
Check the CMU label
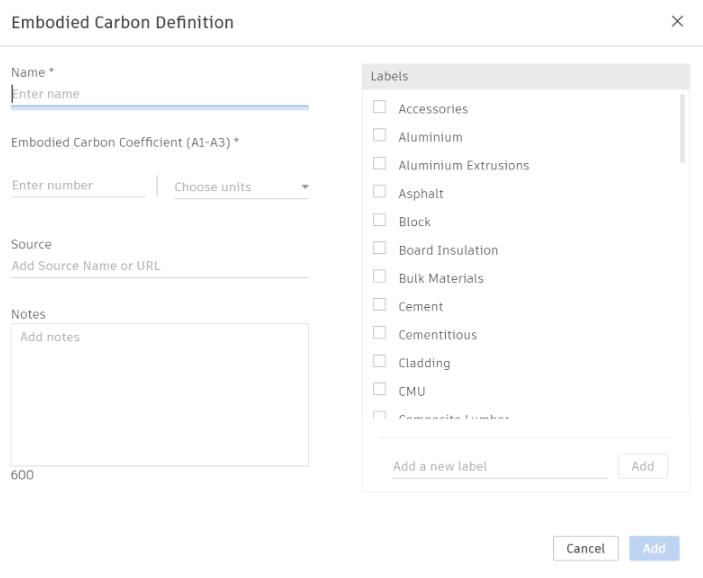tap(380, 391)
